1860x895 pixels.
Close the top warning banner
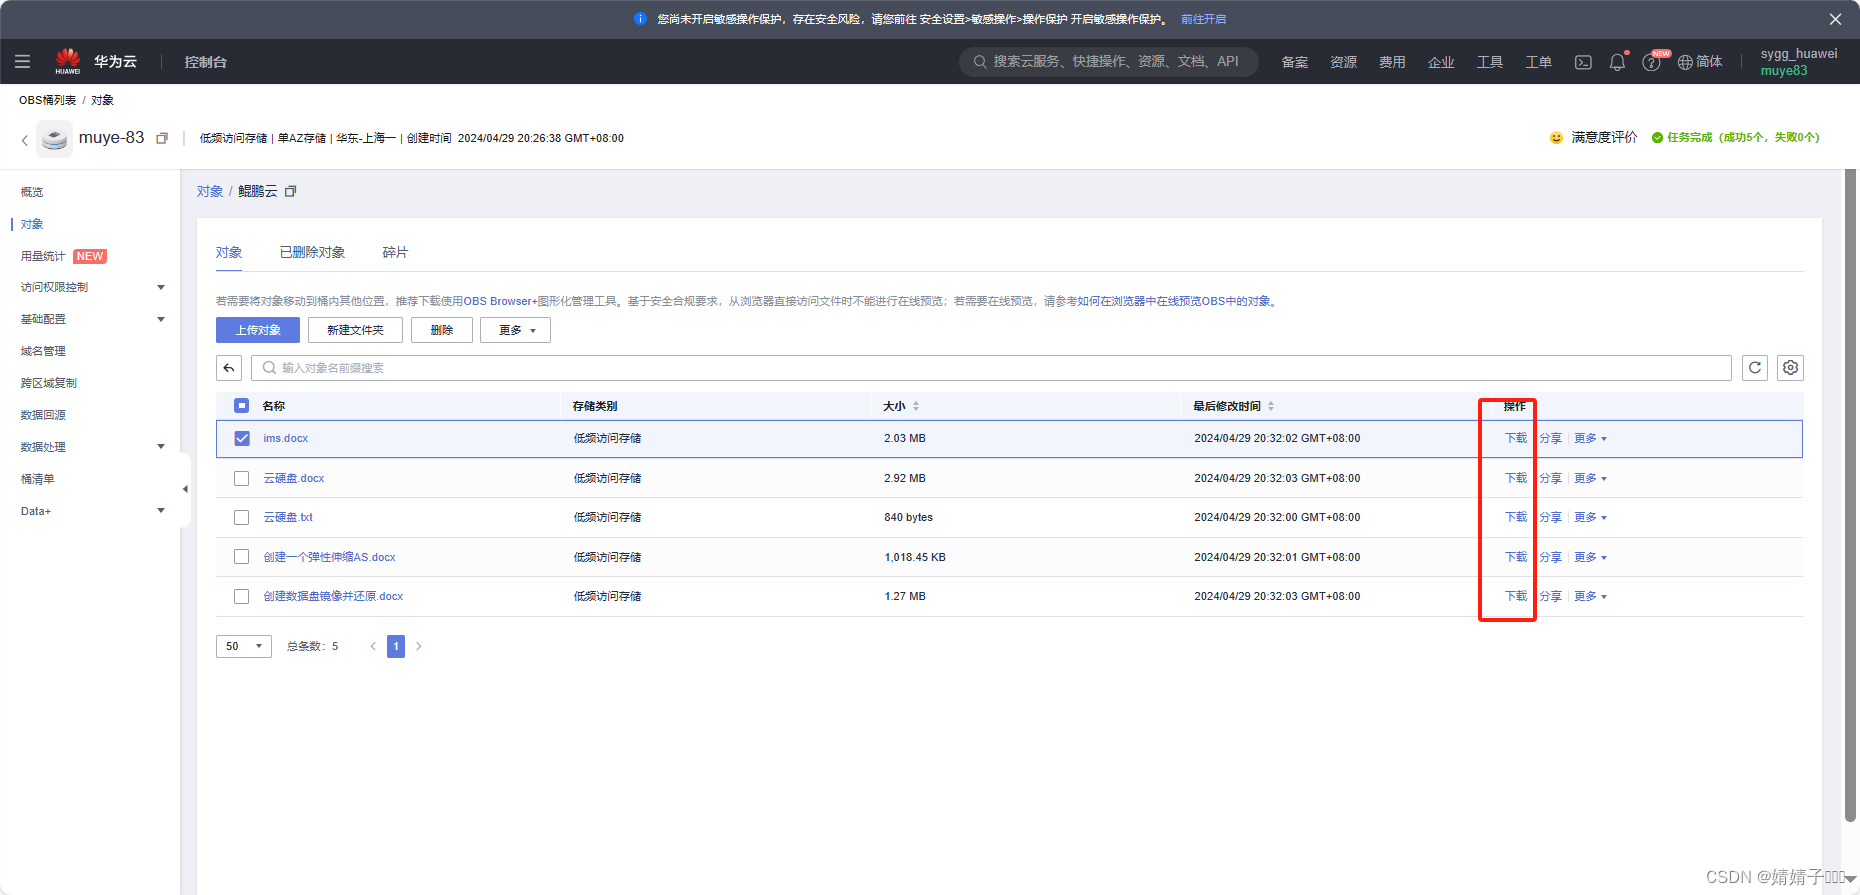click(1835, 19)
